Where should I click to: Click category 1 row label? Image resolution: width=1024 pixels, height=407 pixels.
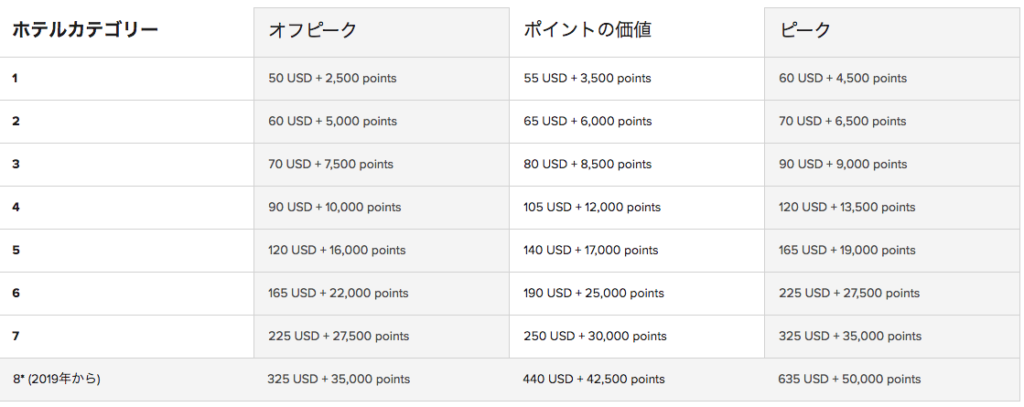click(15, 78)
